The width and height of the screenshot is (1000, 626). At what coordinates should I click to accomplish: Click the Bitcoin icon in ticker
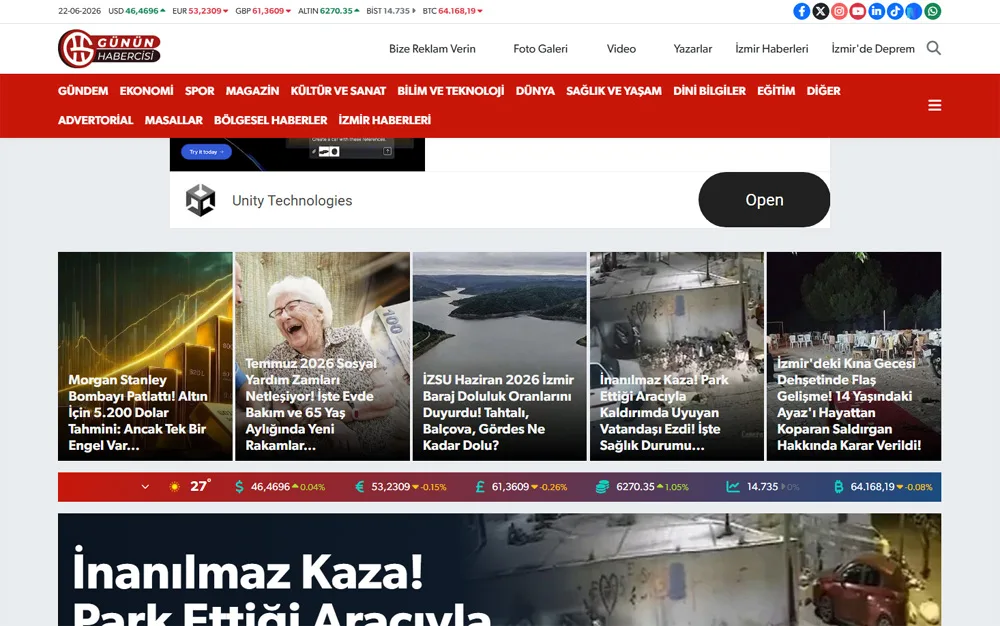point(839,487)
